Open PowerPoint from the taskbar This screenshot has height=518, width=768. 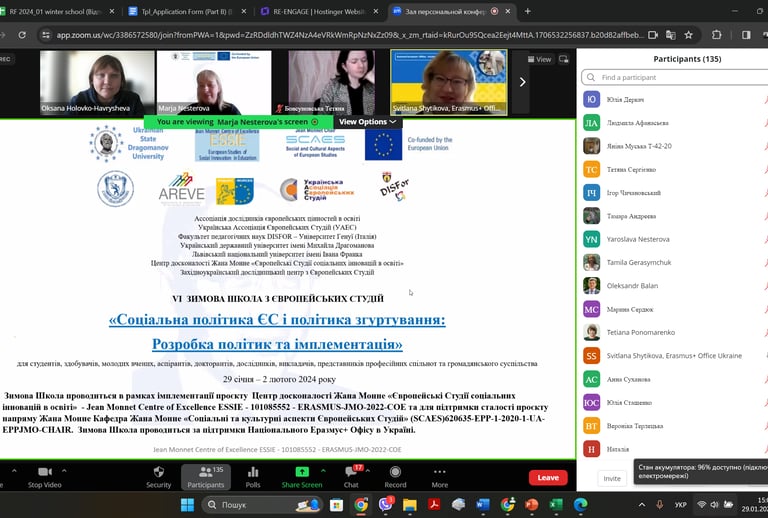coord(531,505)
